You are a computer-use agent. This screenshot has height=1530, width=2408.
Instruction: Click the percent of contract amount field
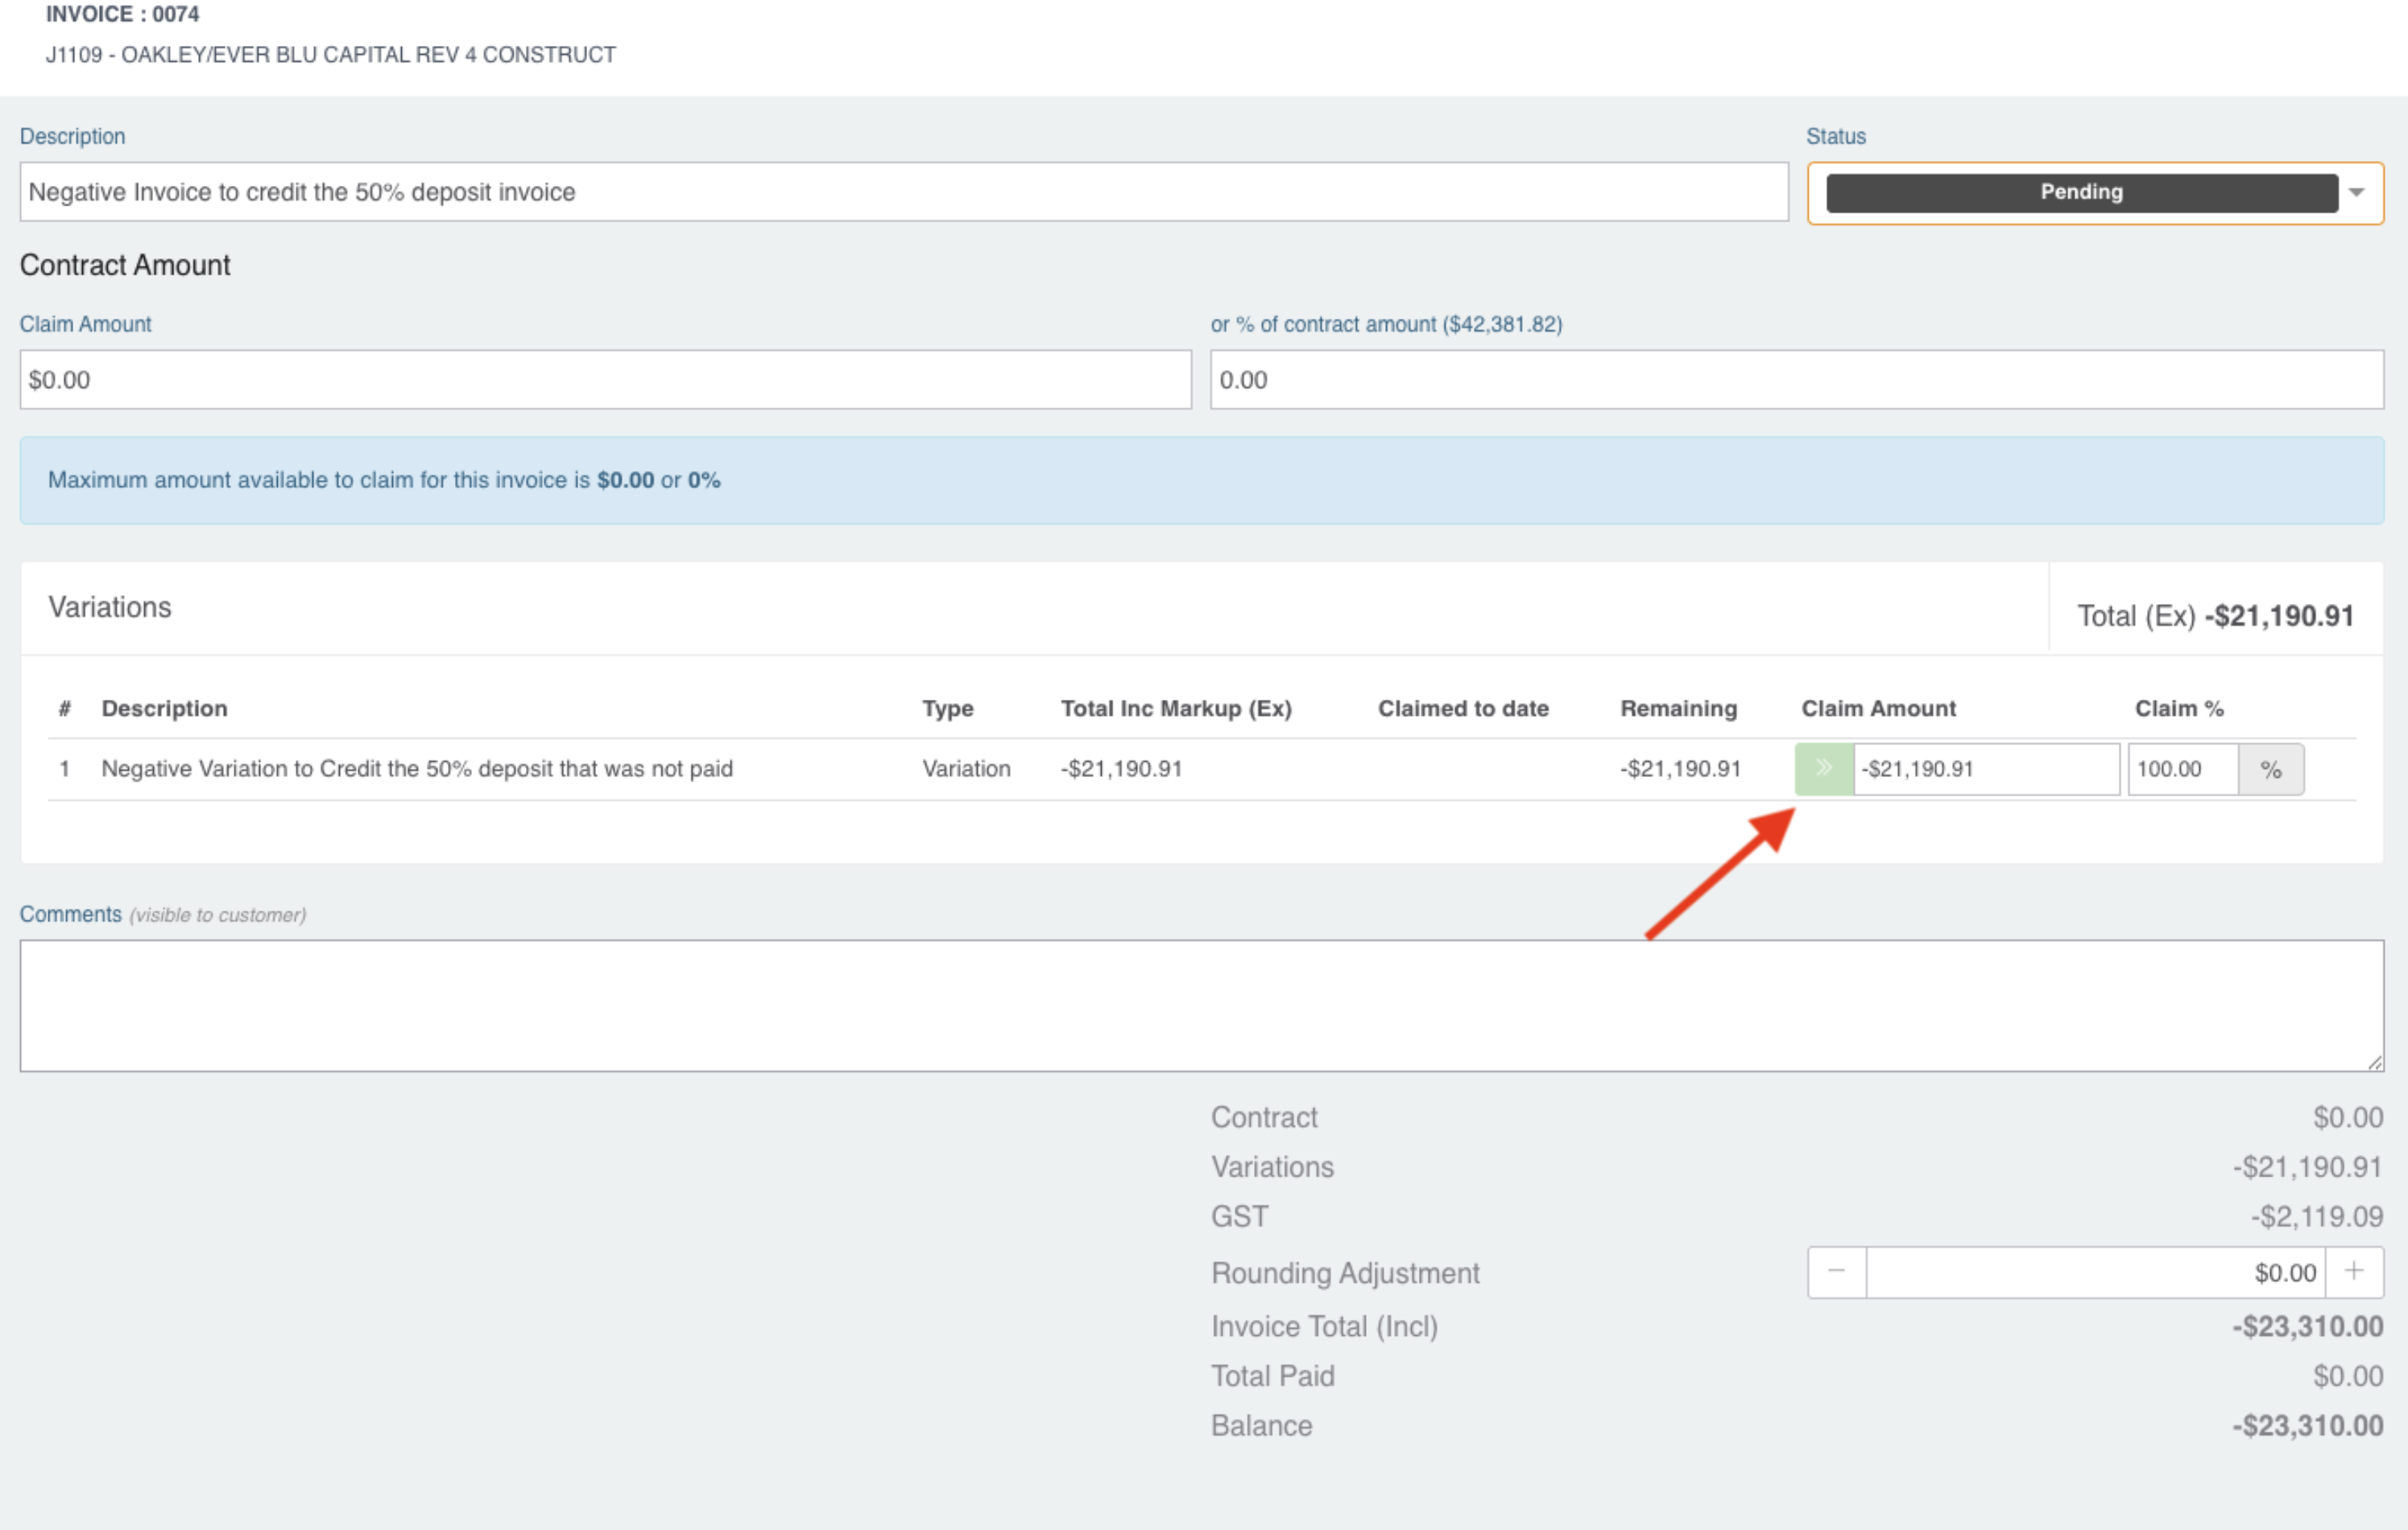click(x=1796, y=380)
